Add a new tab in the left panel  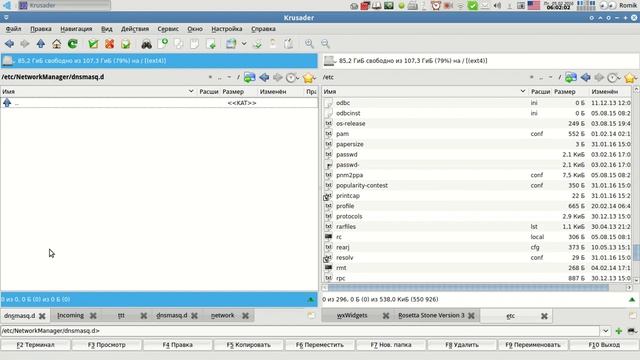click(311, 316)
